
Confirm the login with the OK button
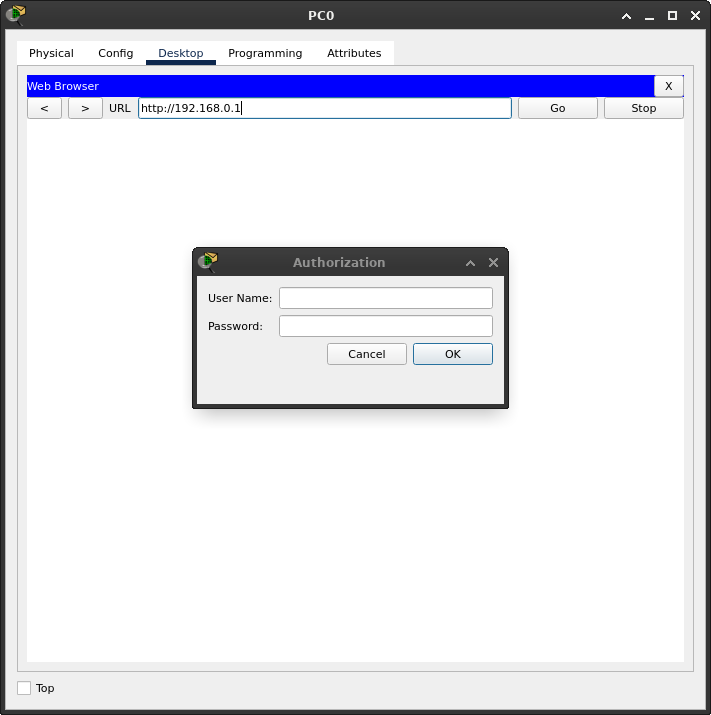(x=452, y=354)
